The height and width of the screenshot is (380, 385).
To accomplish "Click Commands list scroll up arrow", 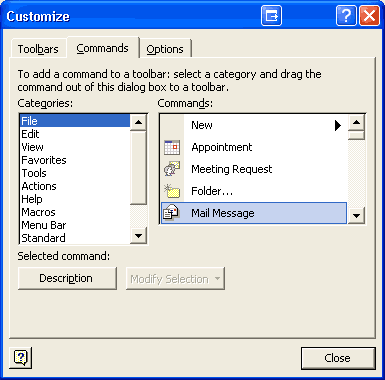I will (356, 122).
